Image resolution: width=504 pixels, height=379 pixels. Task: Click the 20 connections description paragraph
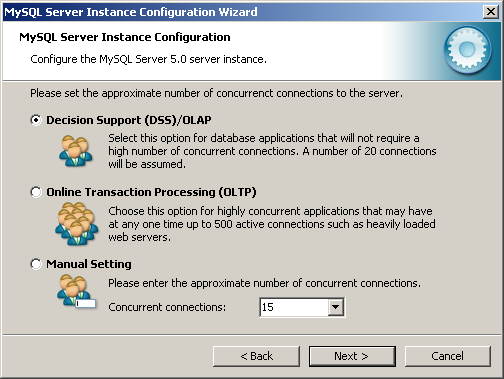(x=272, y=151)
